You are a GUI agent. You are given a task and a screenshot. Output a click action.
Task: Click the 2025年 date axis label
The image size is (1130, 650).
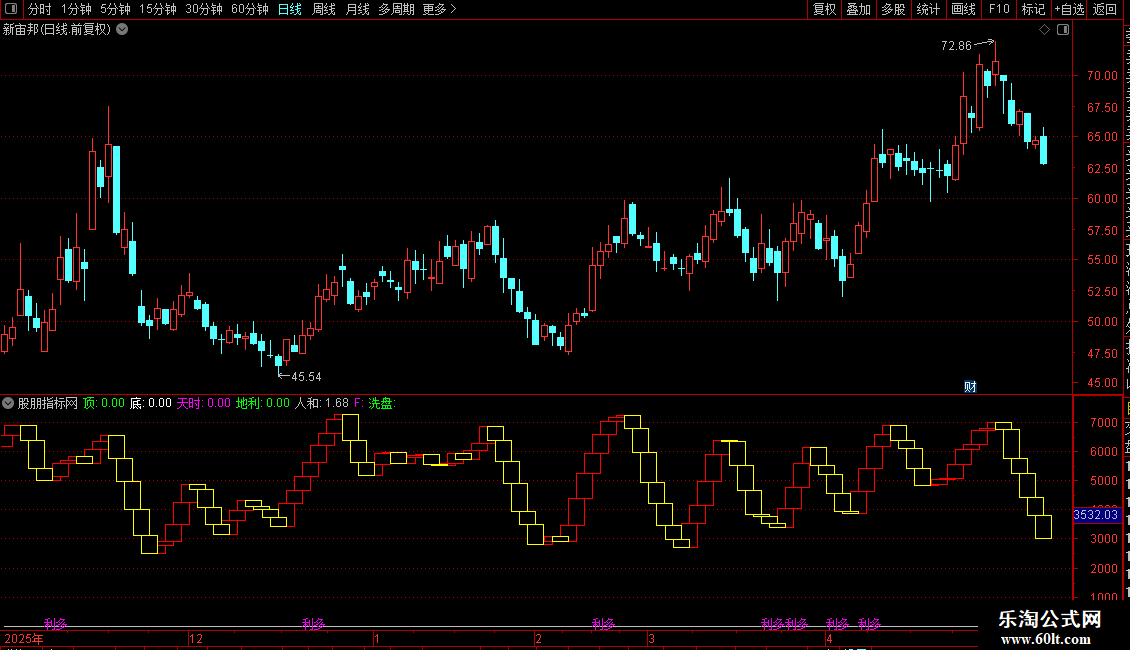(24, 638)
